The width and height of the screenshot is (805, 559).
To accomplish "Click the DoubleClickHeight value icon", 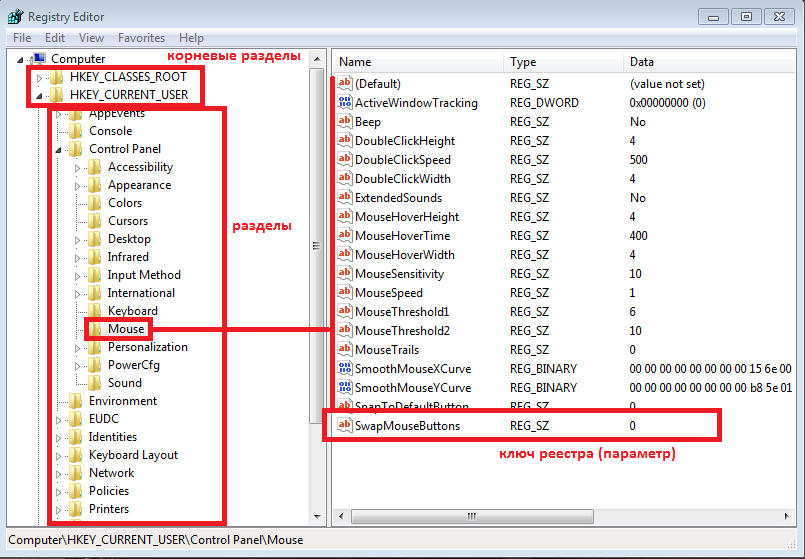I will coord(344,140).
